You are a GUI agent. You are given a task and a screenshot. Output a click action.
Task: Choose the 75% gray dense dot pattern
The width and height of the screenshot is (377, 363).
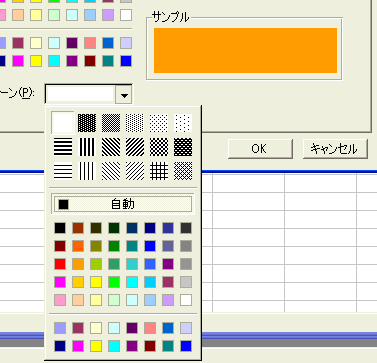click(87, 123)
